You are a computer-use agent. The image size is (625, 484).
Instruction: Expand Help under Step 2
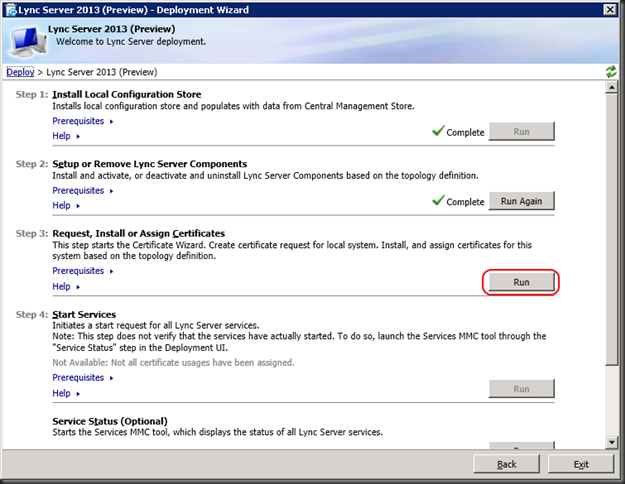(x=66, y=205)
